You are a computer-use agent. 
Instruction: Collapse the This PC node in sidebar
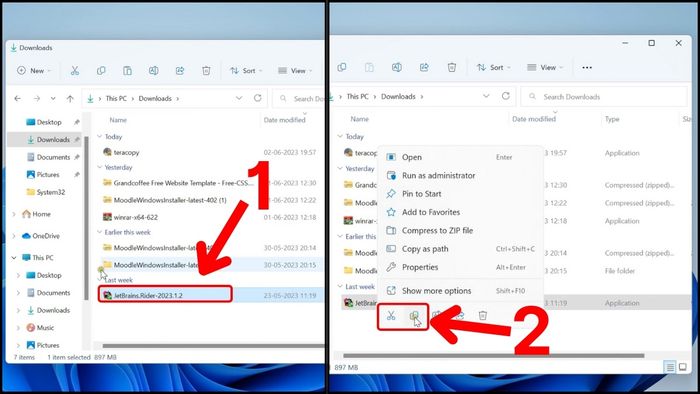[14, 258]
